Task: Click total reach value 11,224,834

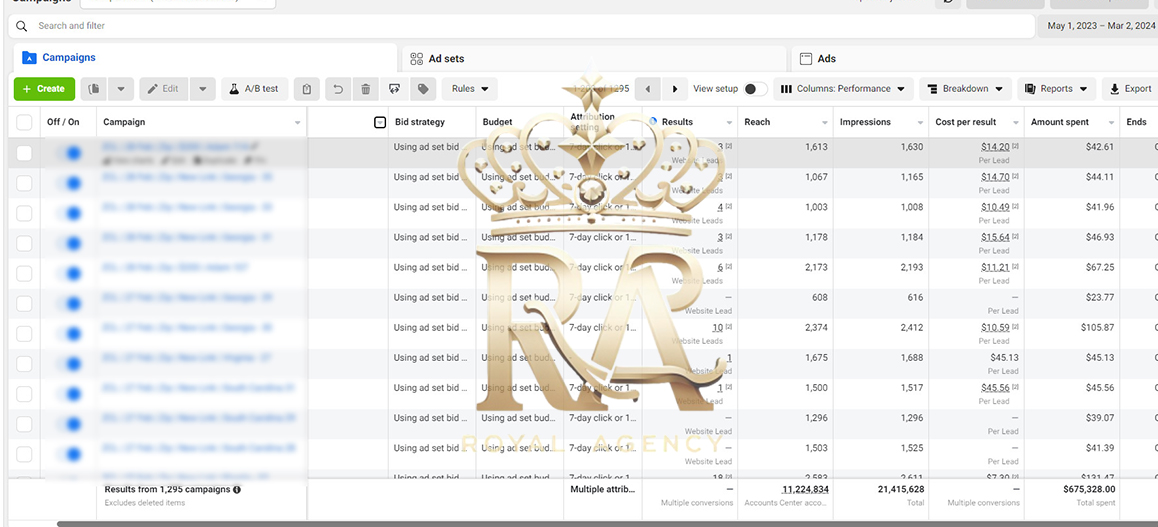Action: (805, 489)
